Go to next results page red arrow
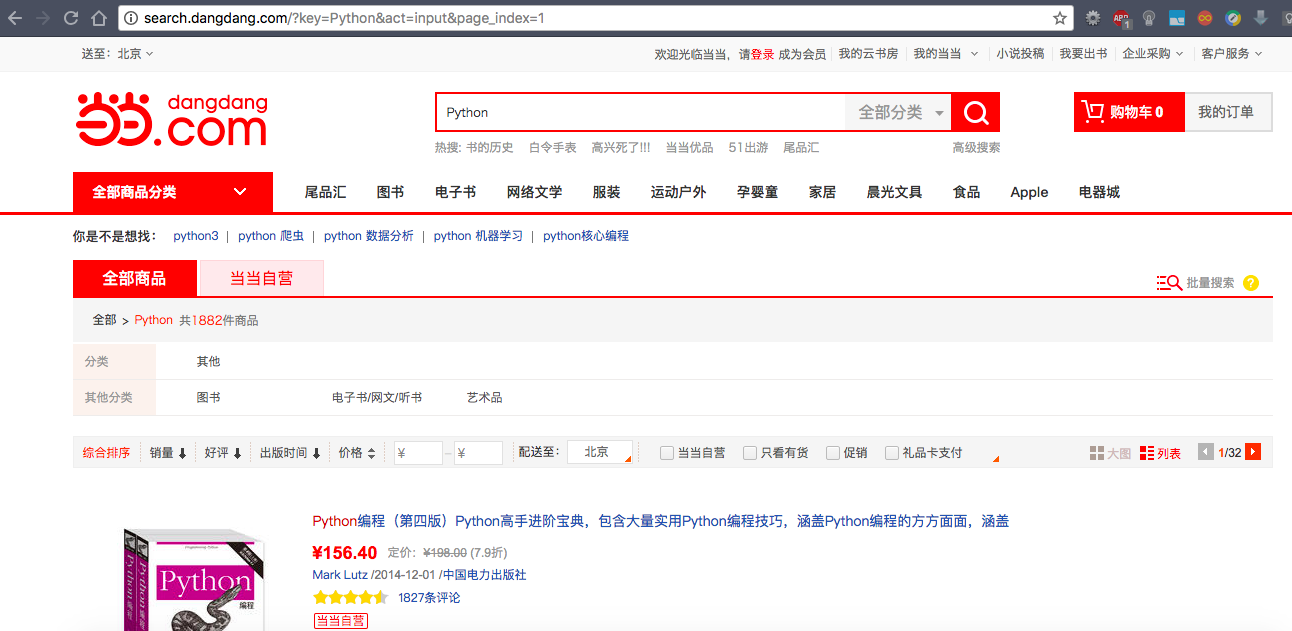Screen dimensions: 1292x631 point(1253,452)
